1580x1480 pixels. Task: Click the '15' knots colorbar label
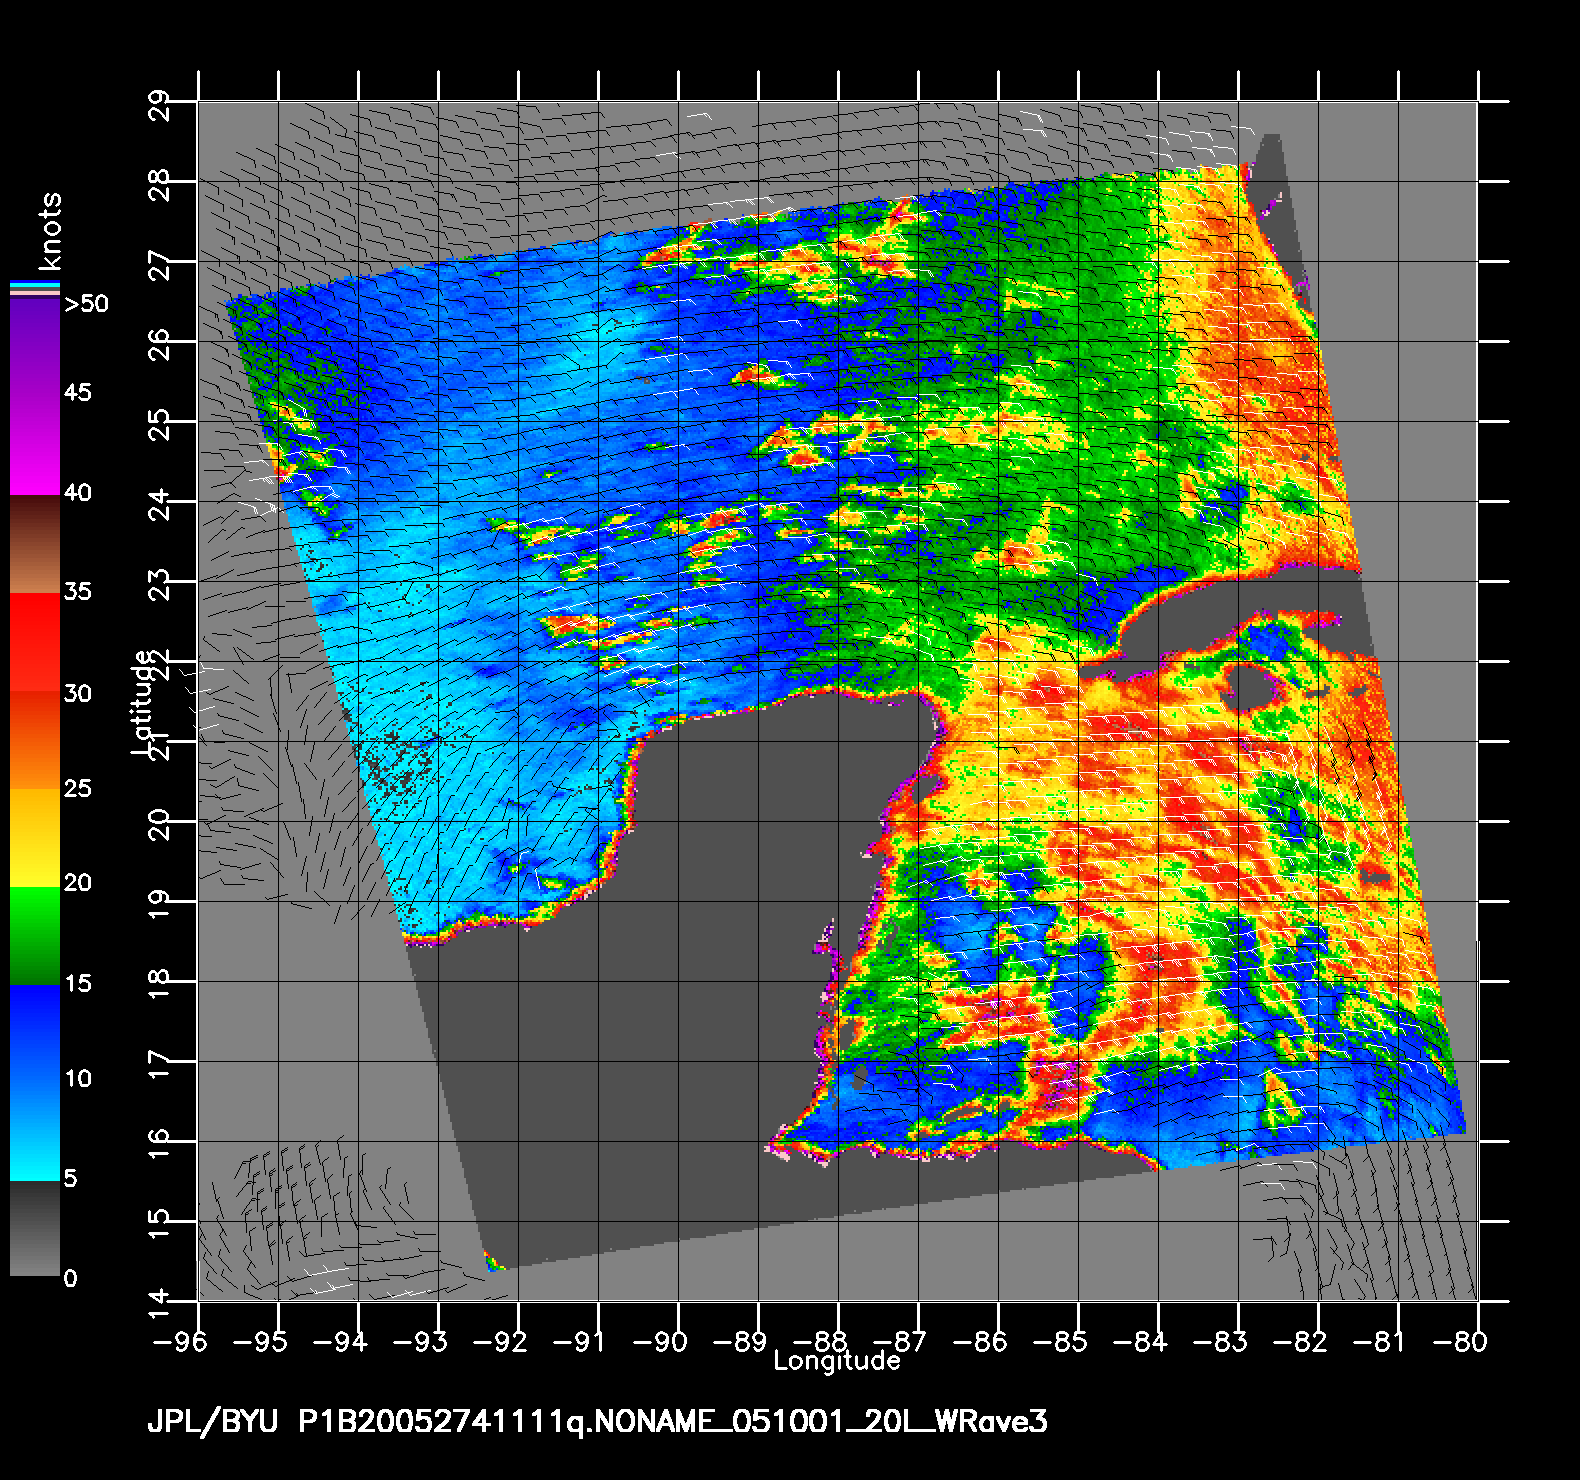coord(77,984)
